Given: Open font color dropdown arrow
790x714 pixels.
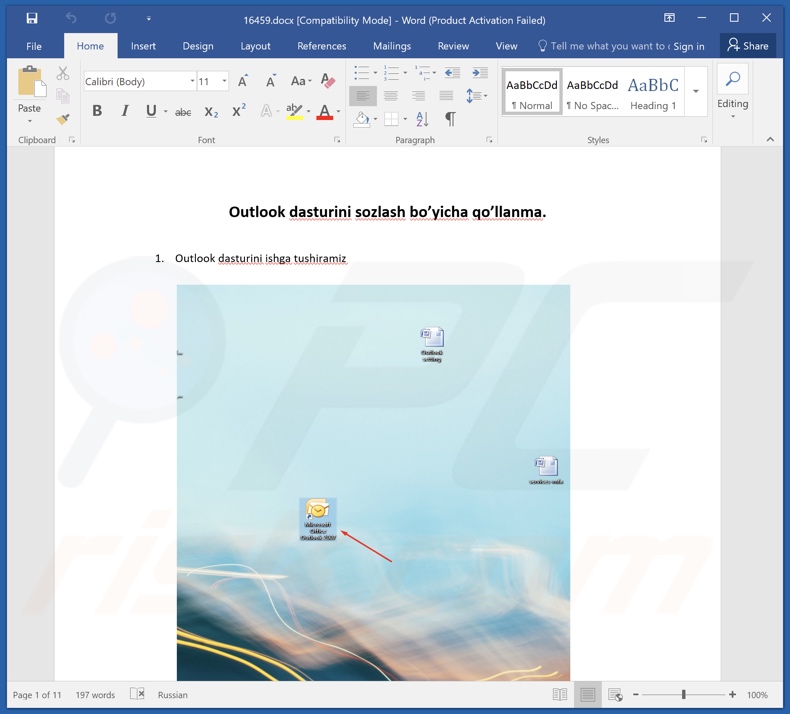Looking at the screenshot, I should point(339,111).
